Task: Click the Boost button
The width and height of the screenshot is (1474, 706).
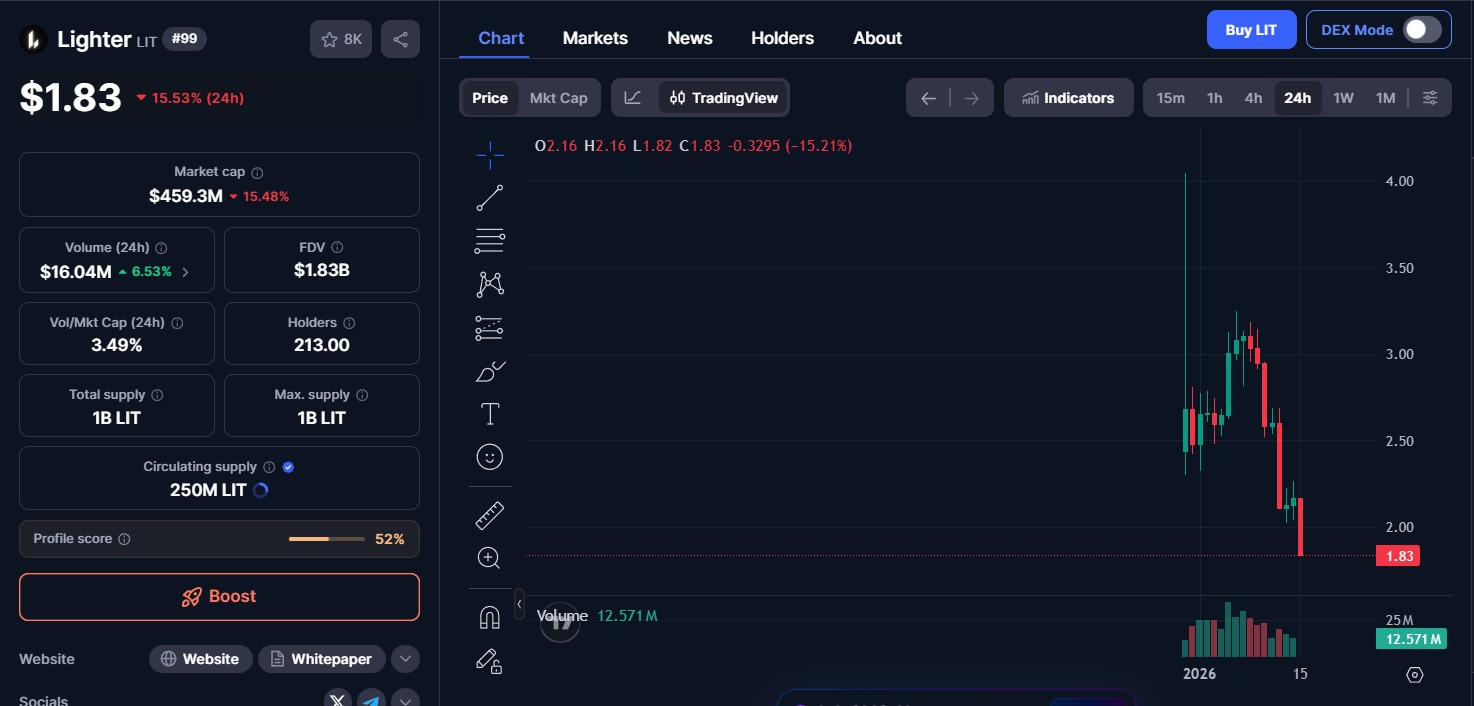Action: click(219, 596)
